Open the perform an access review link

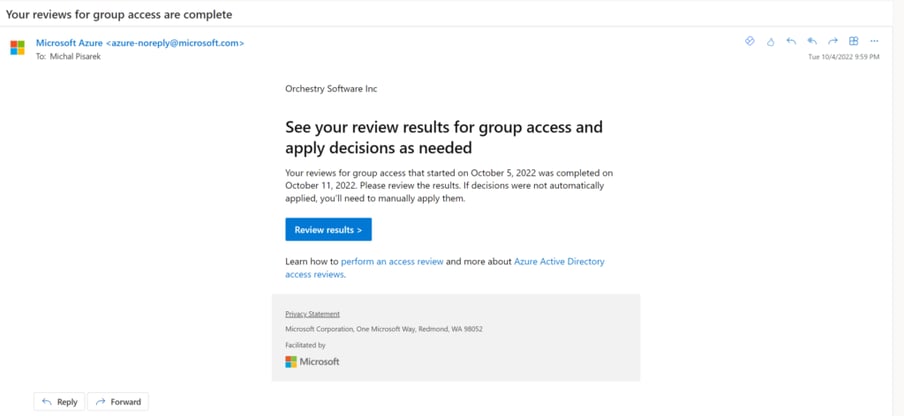[x=392, y=262]
